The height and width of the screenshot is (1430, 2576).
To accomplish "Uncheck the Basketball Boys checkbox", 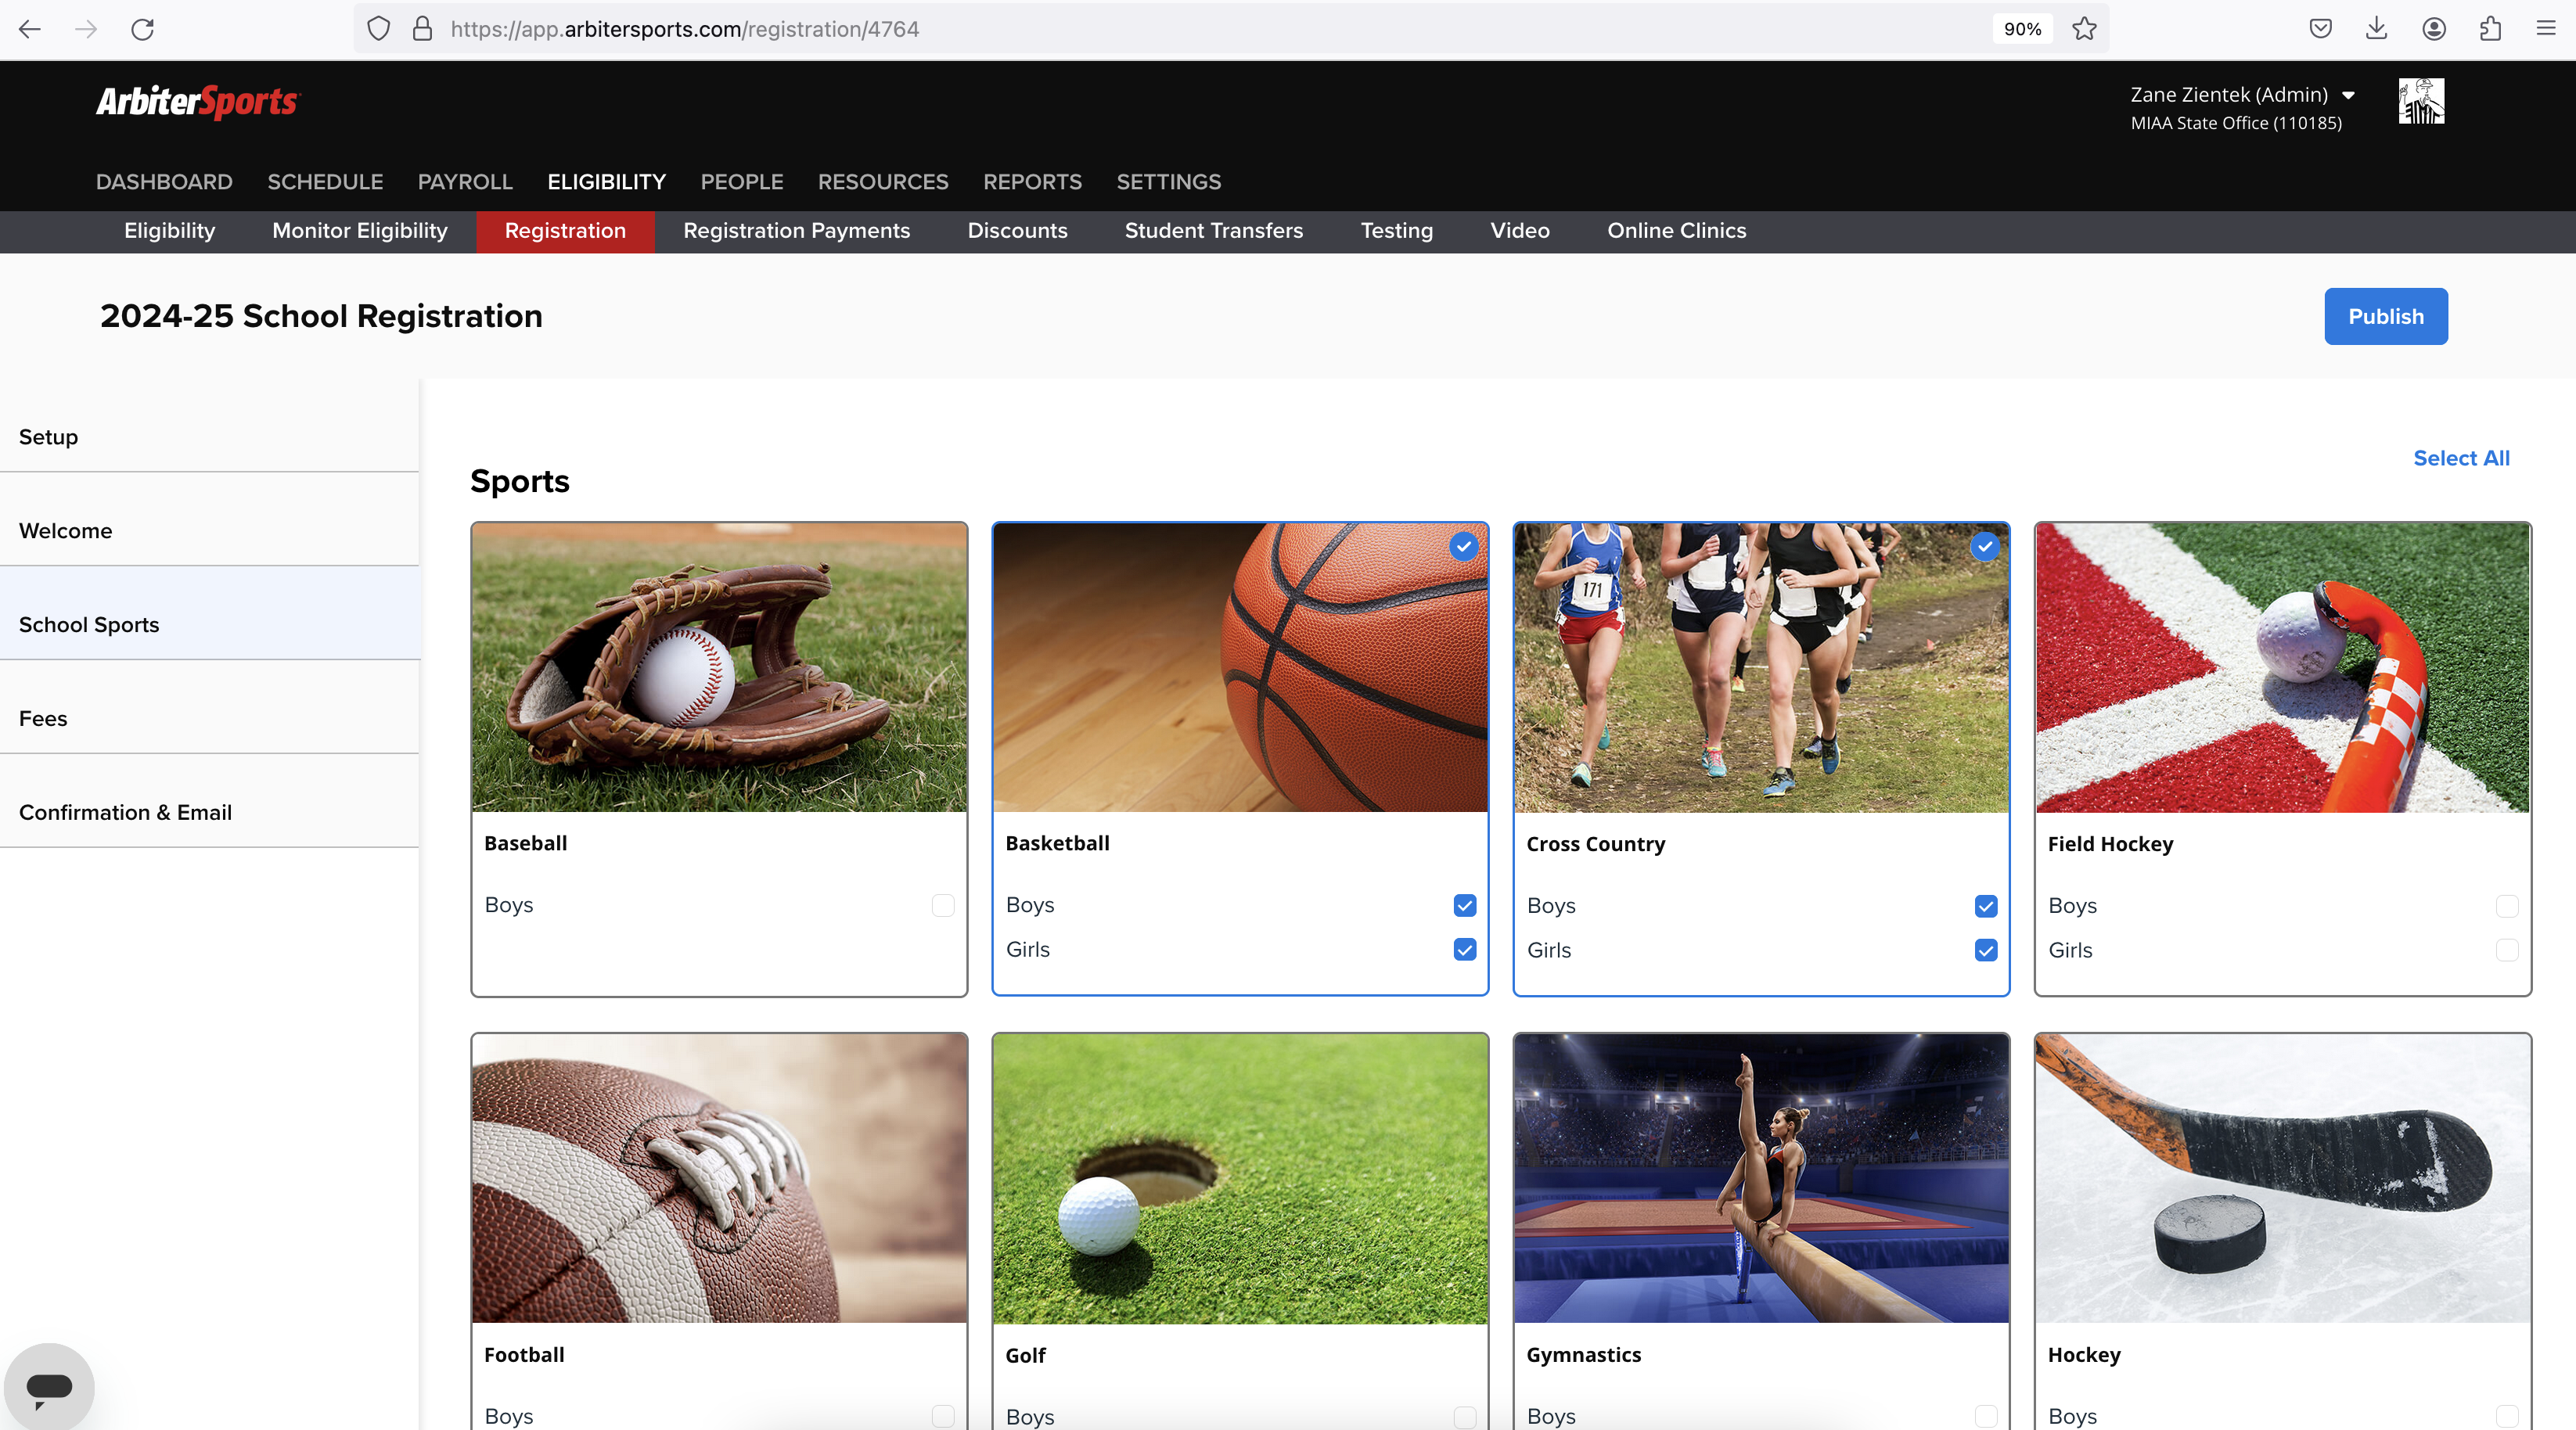I will pos(1464,905).
